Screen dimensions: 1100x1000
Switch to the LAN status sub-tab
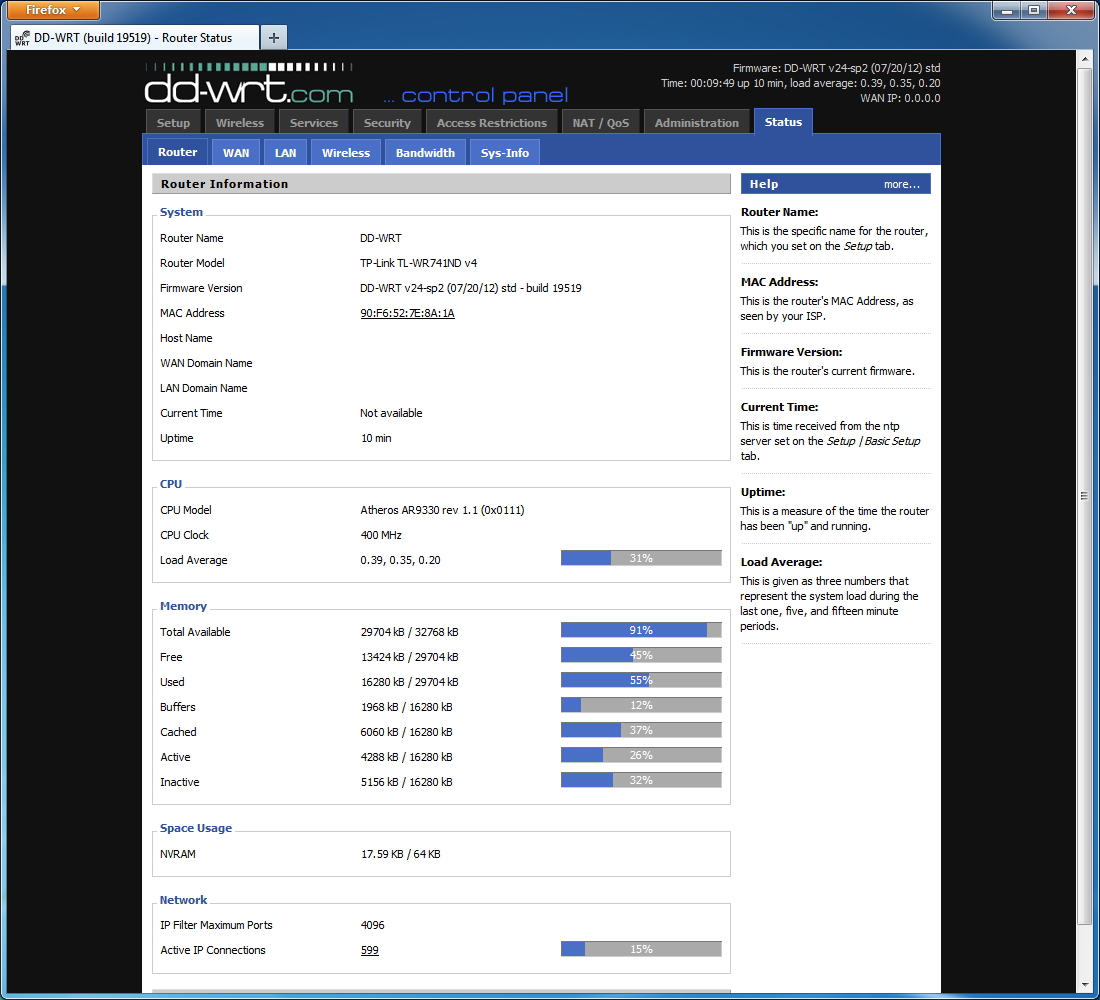point(286,153)
